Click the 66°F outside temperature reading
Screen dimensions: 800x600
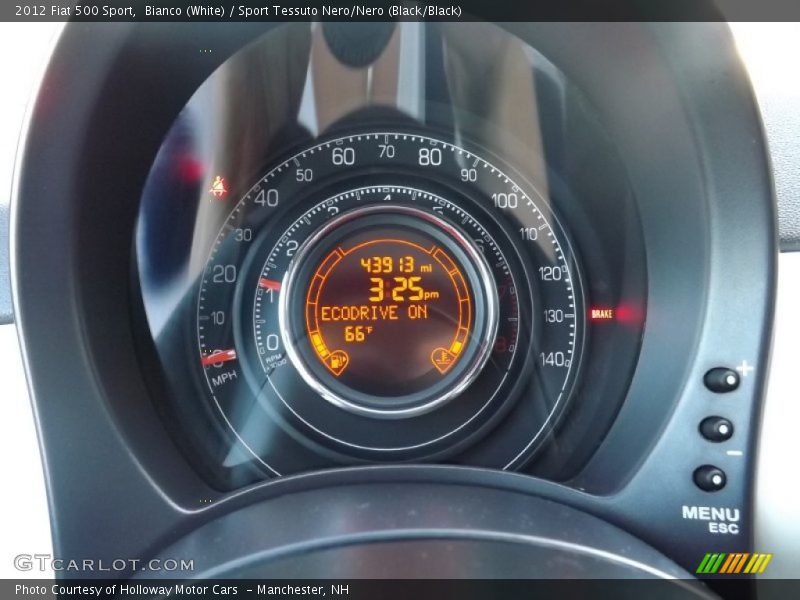click(x=358, y=334)
